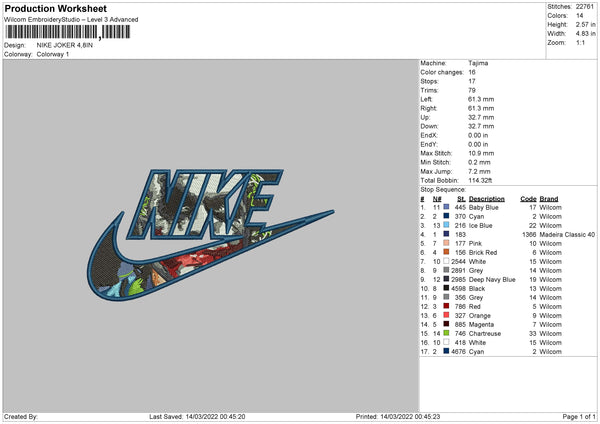Click the 'Page 1 of 1' footer
This screenshot has height=424, width=600.
tap(579, 416)
